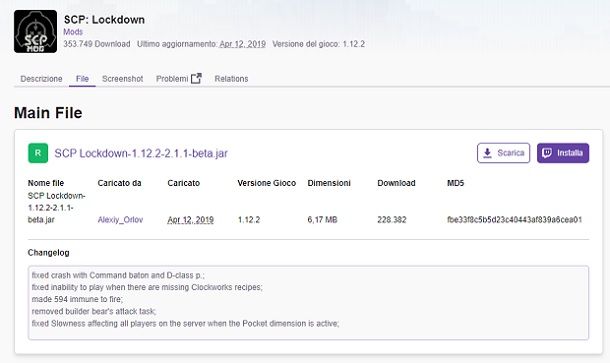Click the download arrow icon in Scarica
Image resolution: width=610 pixels, height=363 pixels.
coord(487,153)
